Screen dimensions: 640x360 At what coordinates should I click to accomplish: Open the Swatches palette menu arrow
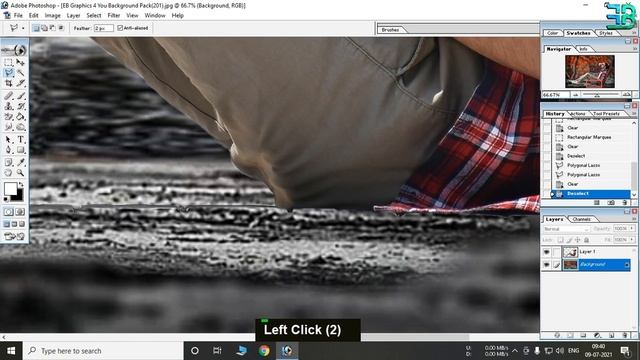(x=634, y=33)
